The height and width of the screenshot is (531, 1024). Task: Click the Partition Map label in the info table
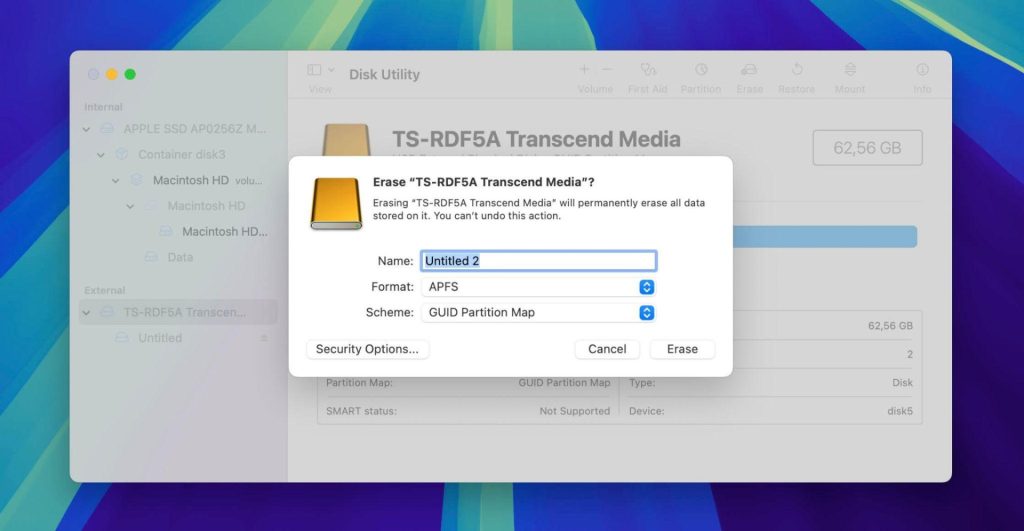click(x=359, y=383)
